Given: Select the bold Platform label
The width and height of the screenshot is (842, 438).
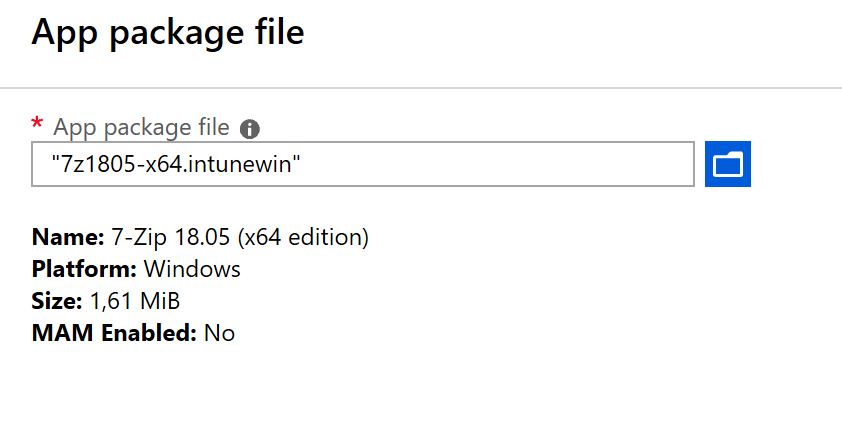Looking at the screenshot, I should click(84, 269).
